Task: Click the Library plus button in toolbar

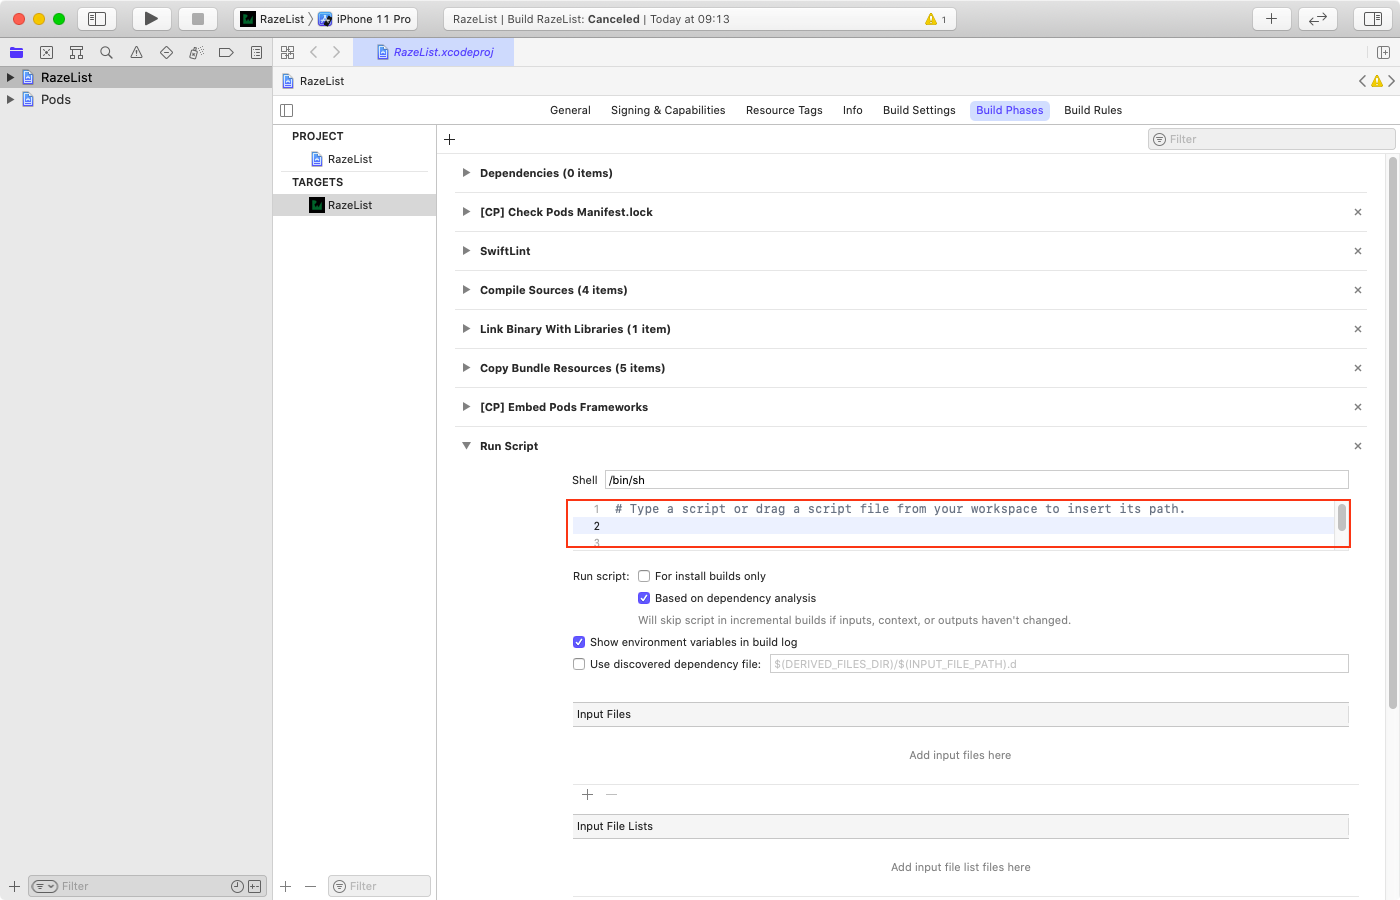Action: tap(1271, 19)
